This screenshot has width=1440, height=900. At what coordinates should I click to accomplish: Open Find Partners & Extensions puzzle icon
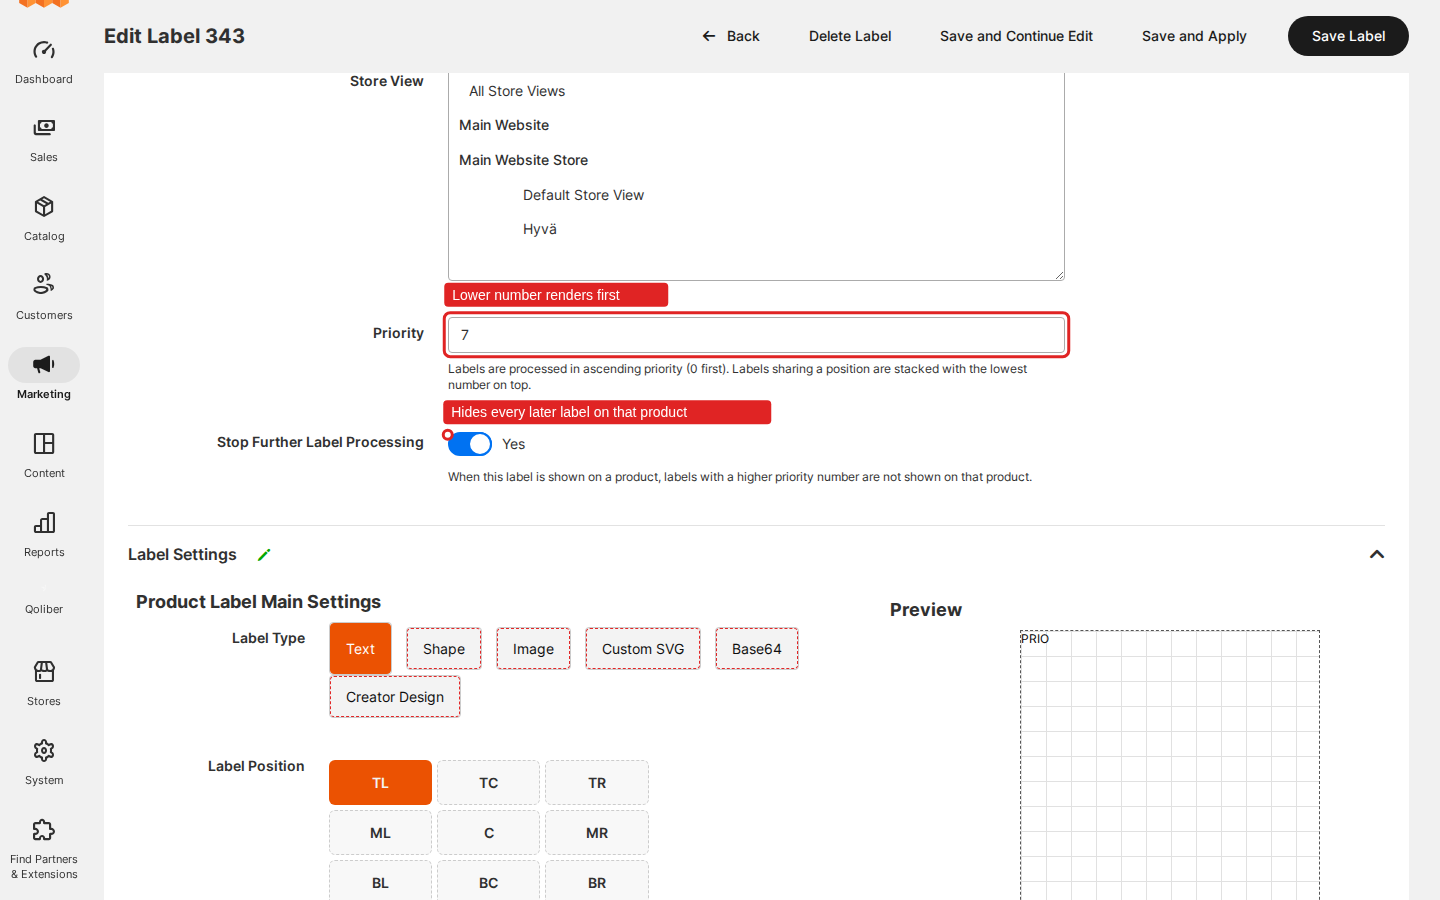click(44, 830)
